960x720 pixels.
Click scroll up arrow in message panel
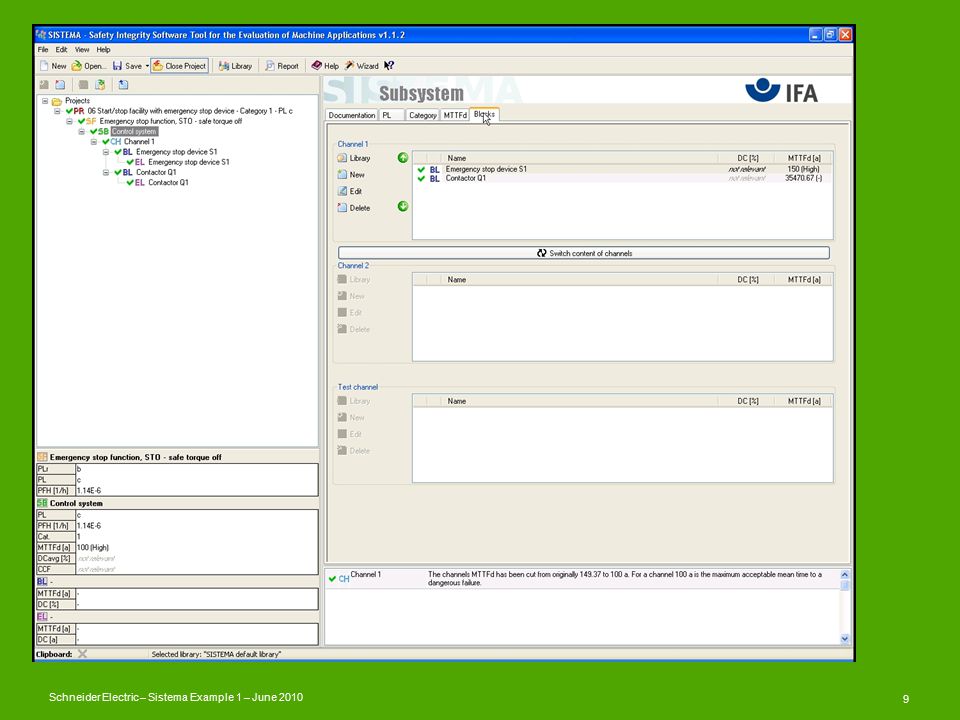click(x=845, y=574)
